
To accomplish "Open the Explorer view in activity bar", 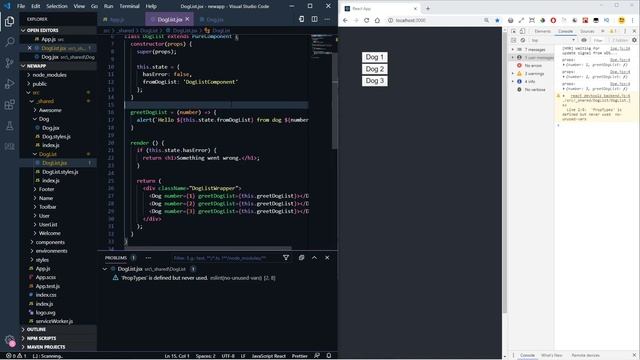I will point(9,21).
